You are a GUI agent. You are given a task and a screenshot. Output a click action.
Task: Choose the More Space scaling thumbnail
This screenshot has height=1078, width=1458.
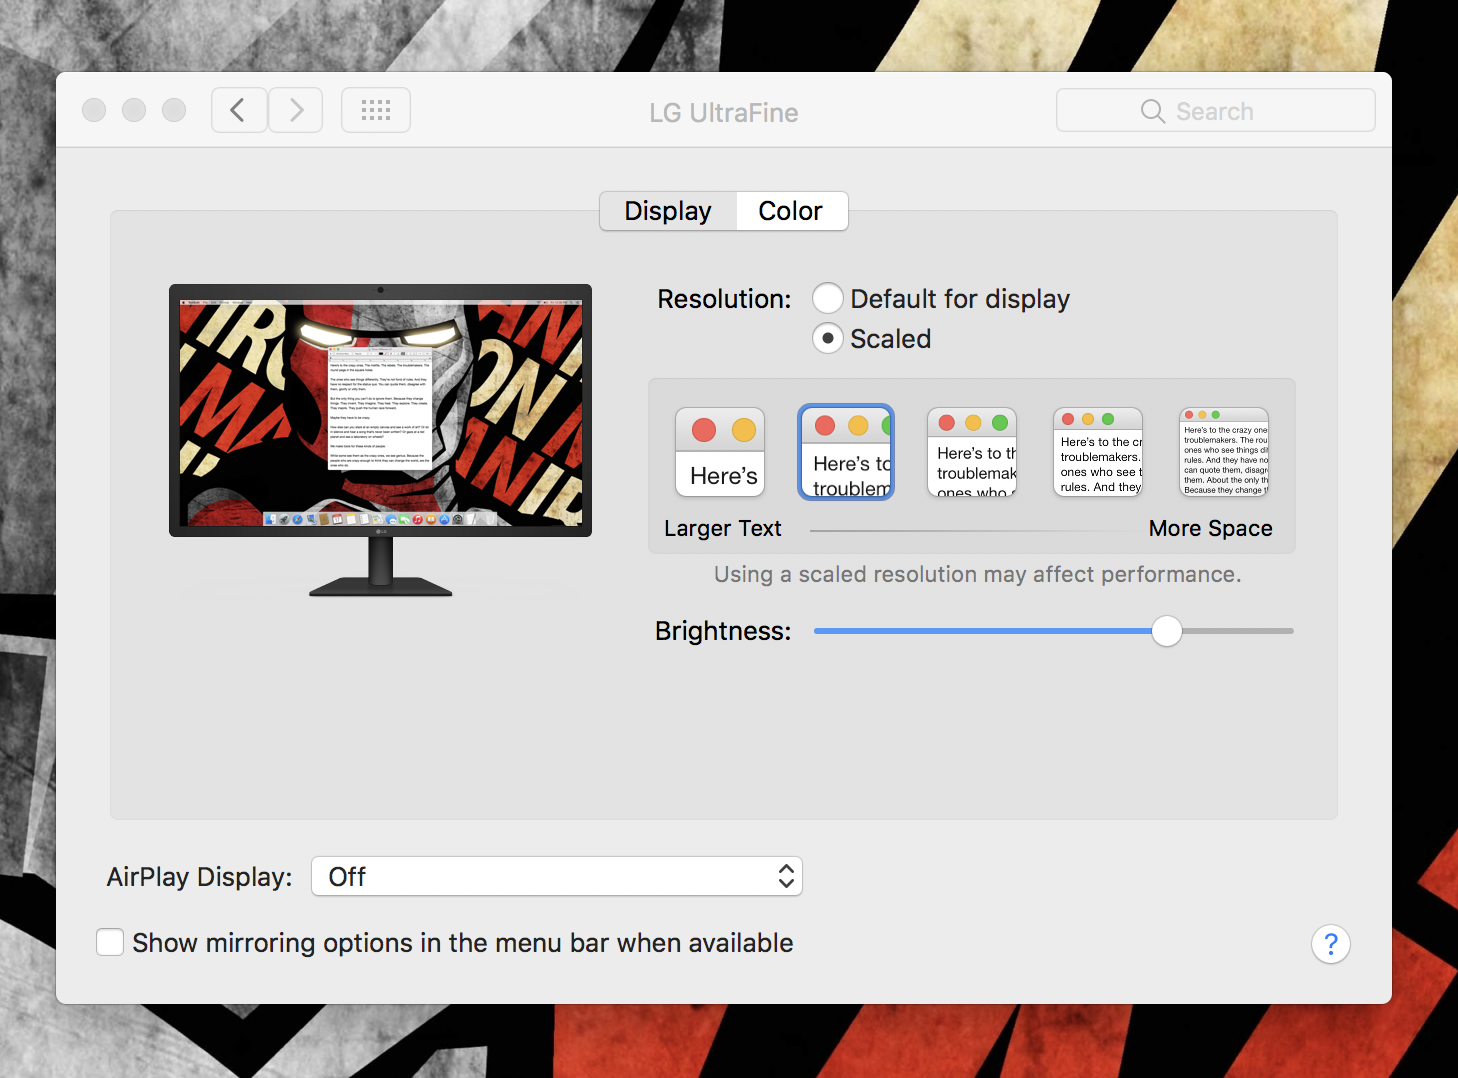click(x=1224, y=452)
